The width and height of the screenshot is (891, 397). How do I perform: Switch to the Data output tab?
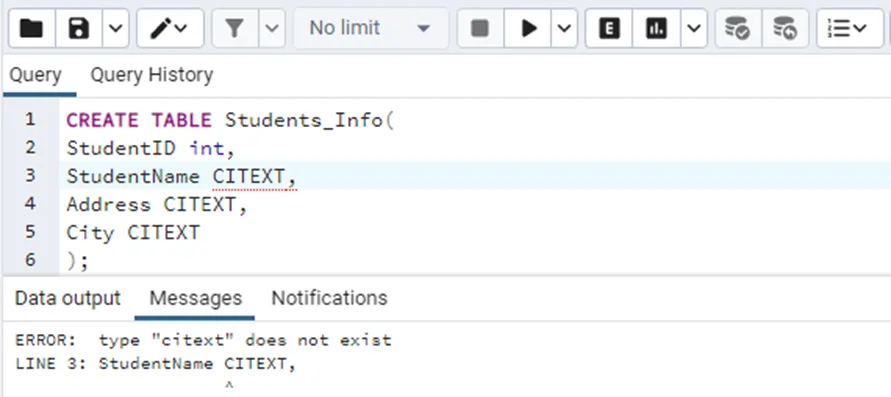68,298
